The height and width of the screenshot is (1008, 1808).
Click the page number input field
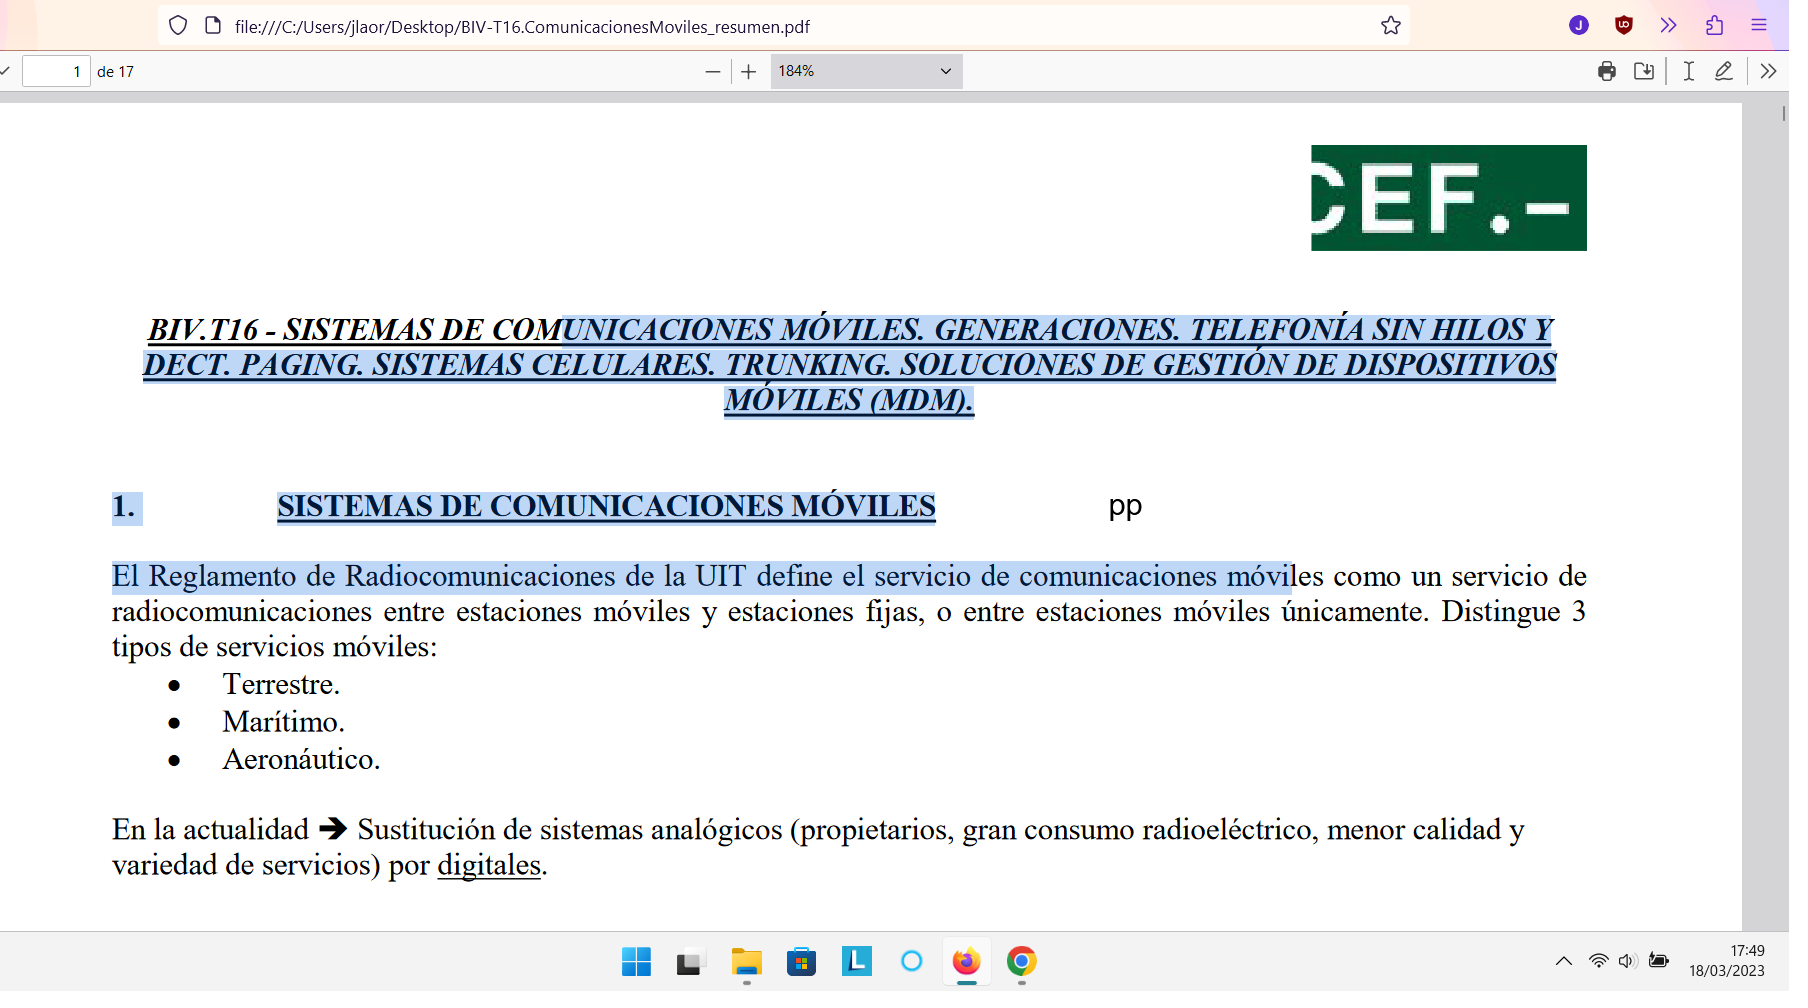[56, 71]
